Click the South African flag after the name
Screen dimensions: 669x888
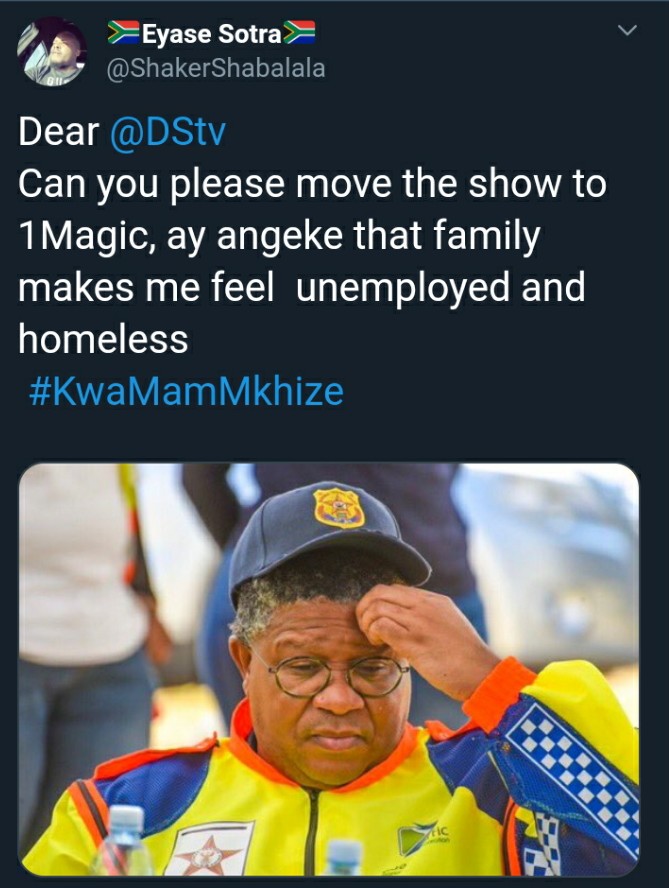(x=299, y=33)
